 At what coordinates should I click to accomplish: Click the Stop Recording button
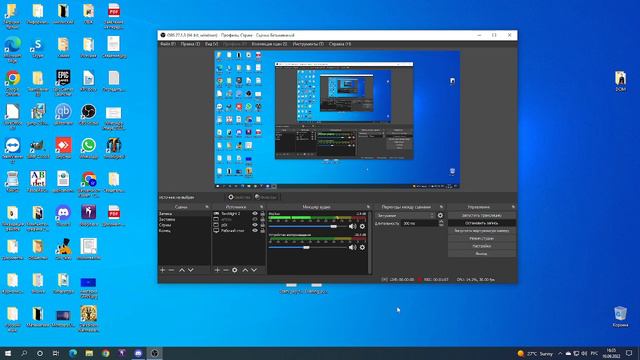tap(482, 223)
